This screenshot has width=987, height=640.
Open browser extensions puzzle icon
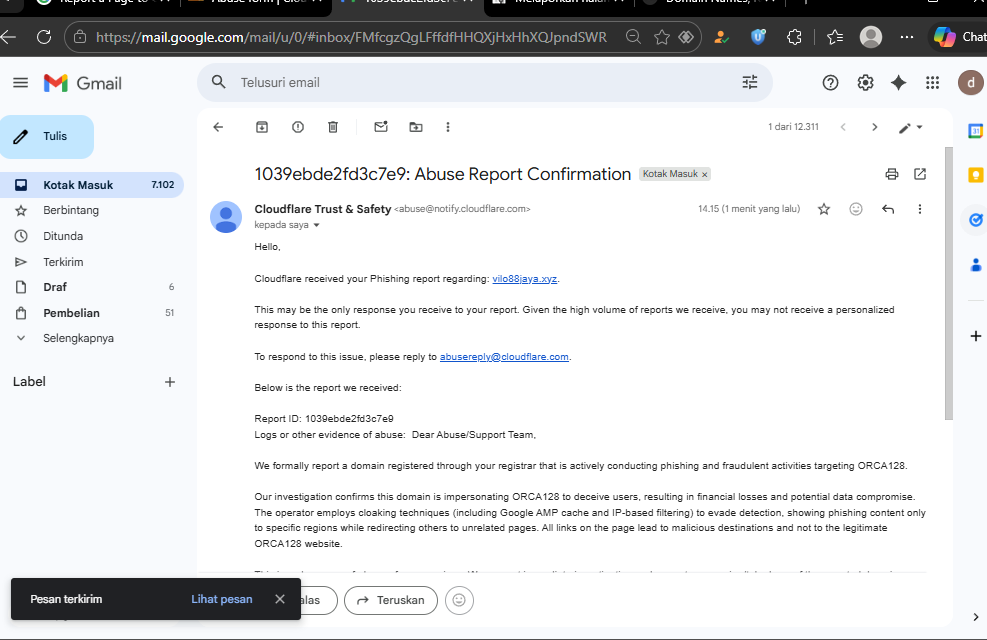(794, 37)
